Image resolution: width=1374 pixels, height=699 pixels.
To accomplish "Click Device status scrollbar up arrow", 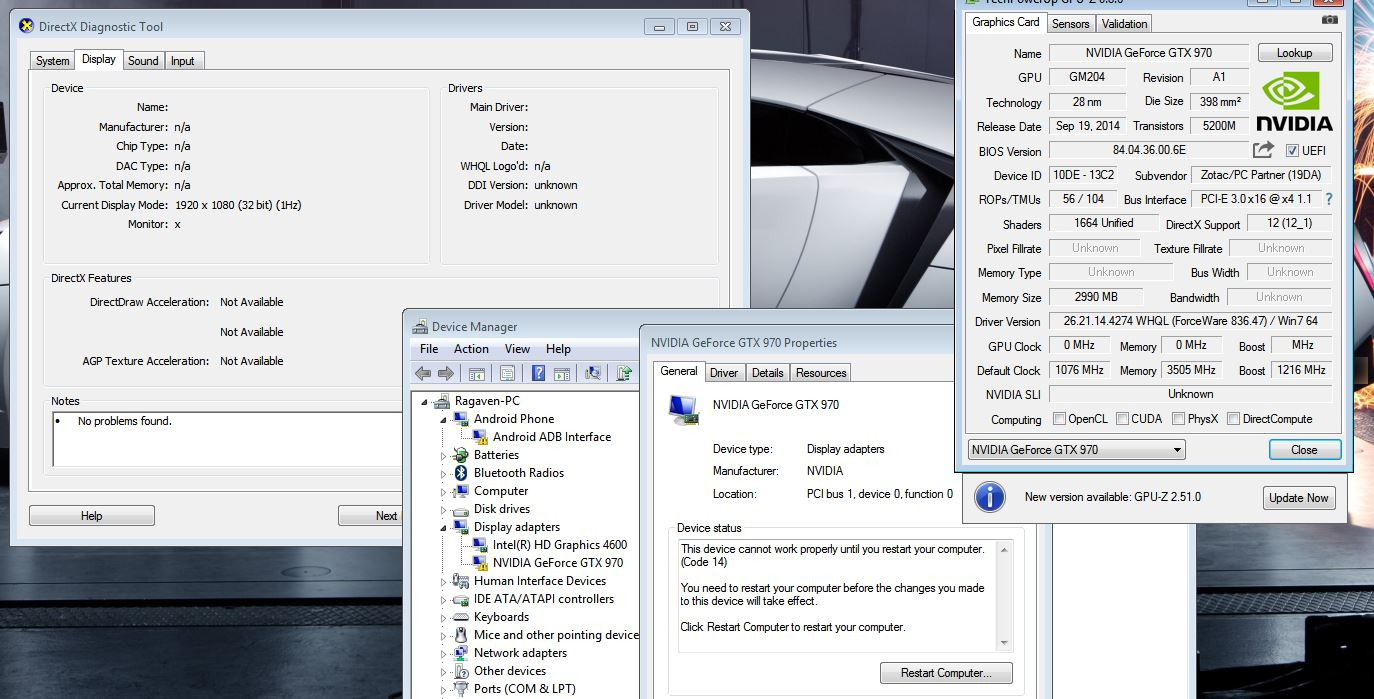I will [1005, 549].
